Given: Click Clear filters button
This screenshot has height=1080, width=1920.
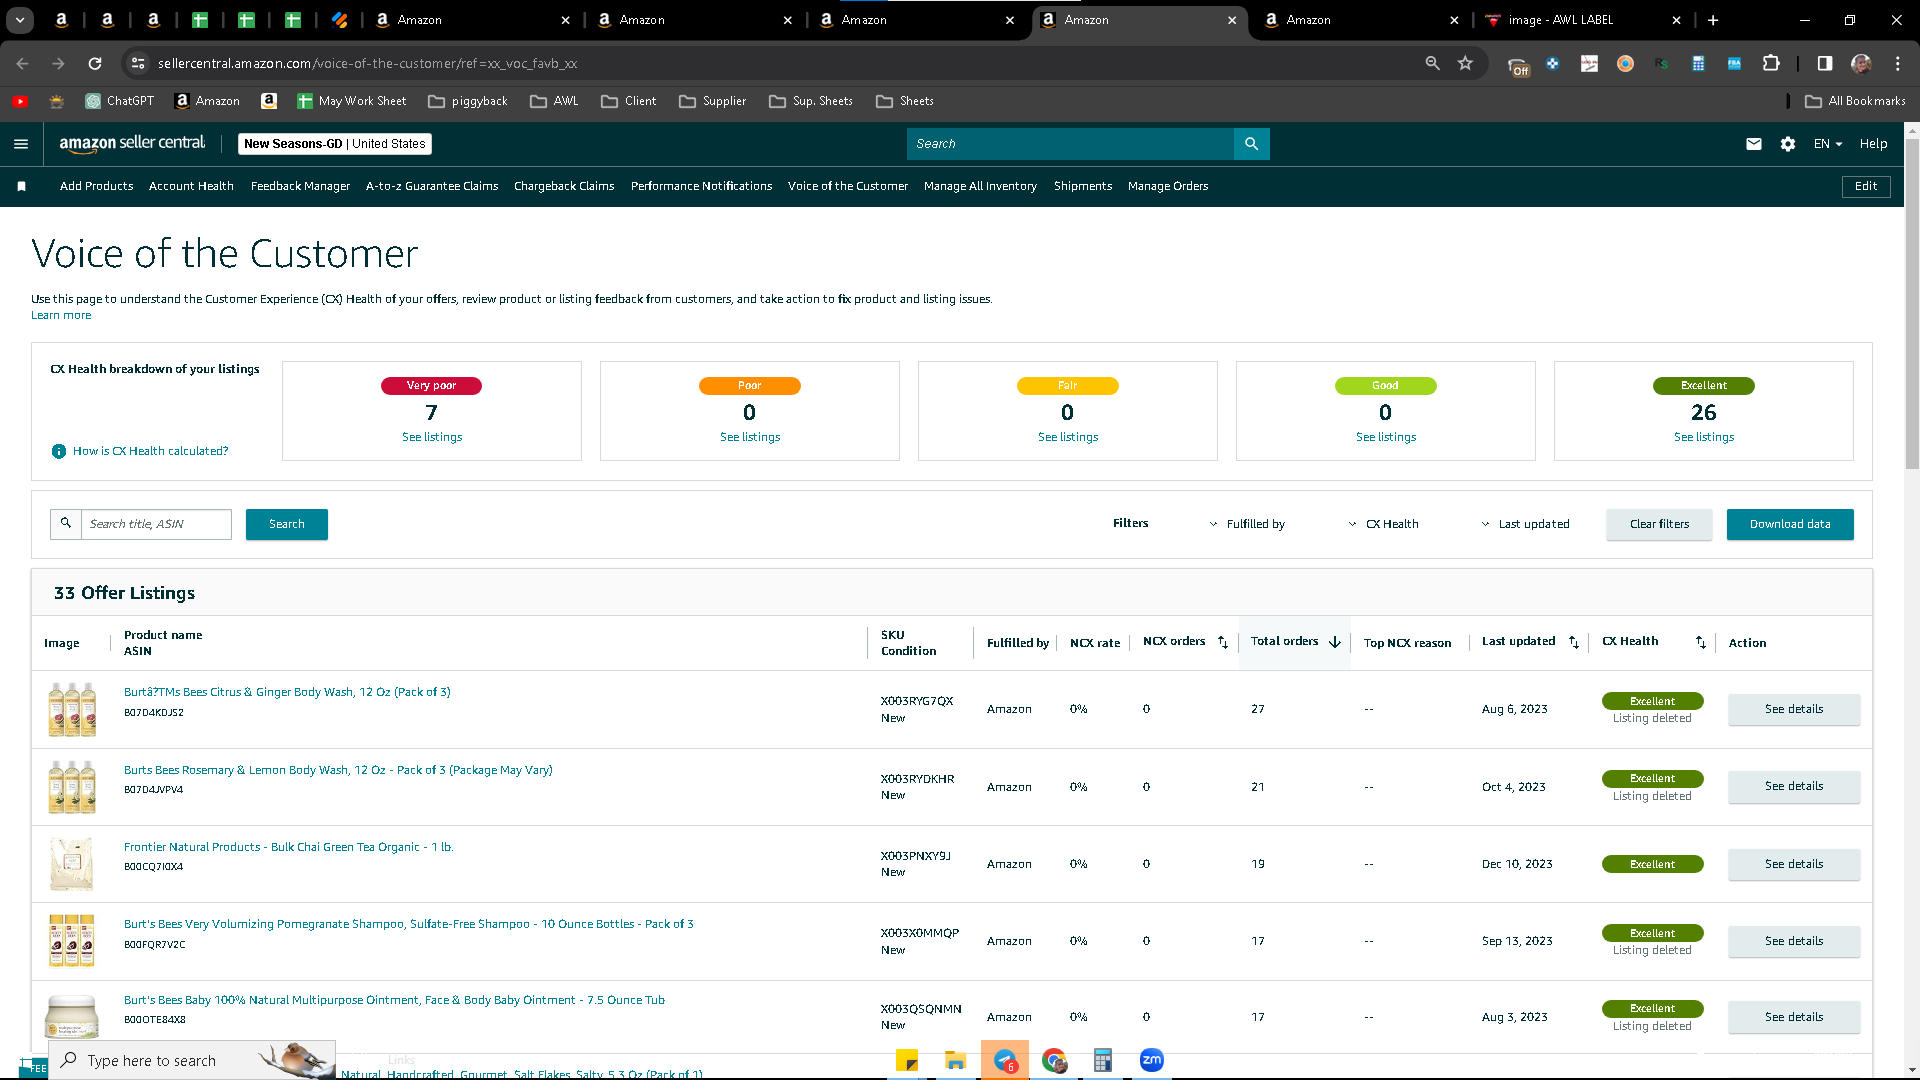Looking at the screenshot, I should pos(1659,524).
